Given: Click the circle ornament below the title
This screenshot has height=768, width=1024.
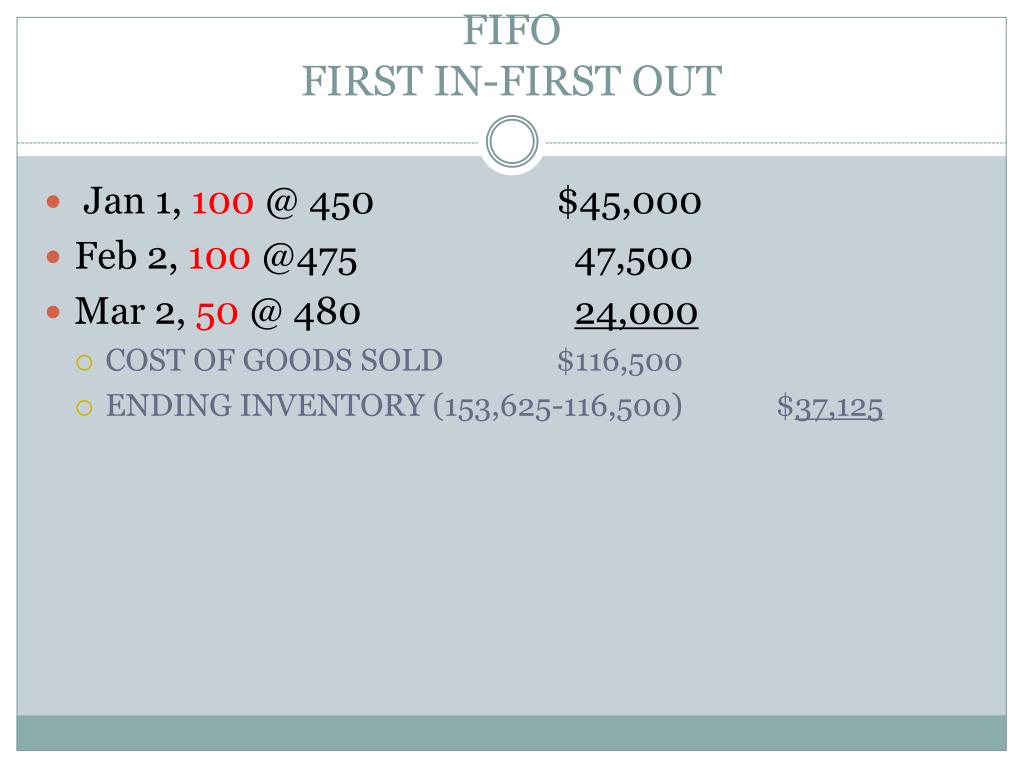Looking at the screenshot, I should point(512,141).
